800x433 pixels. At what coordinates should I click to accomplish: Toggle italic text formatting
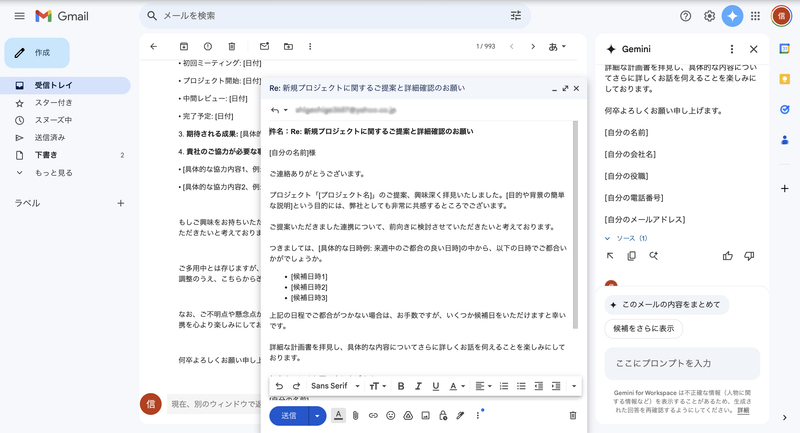418,386
